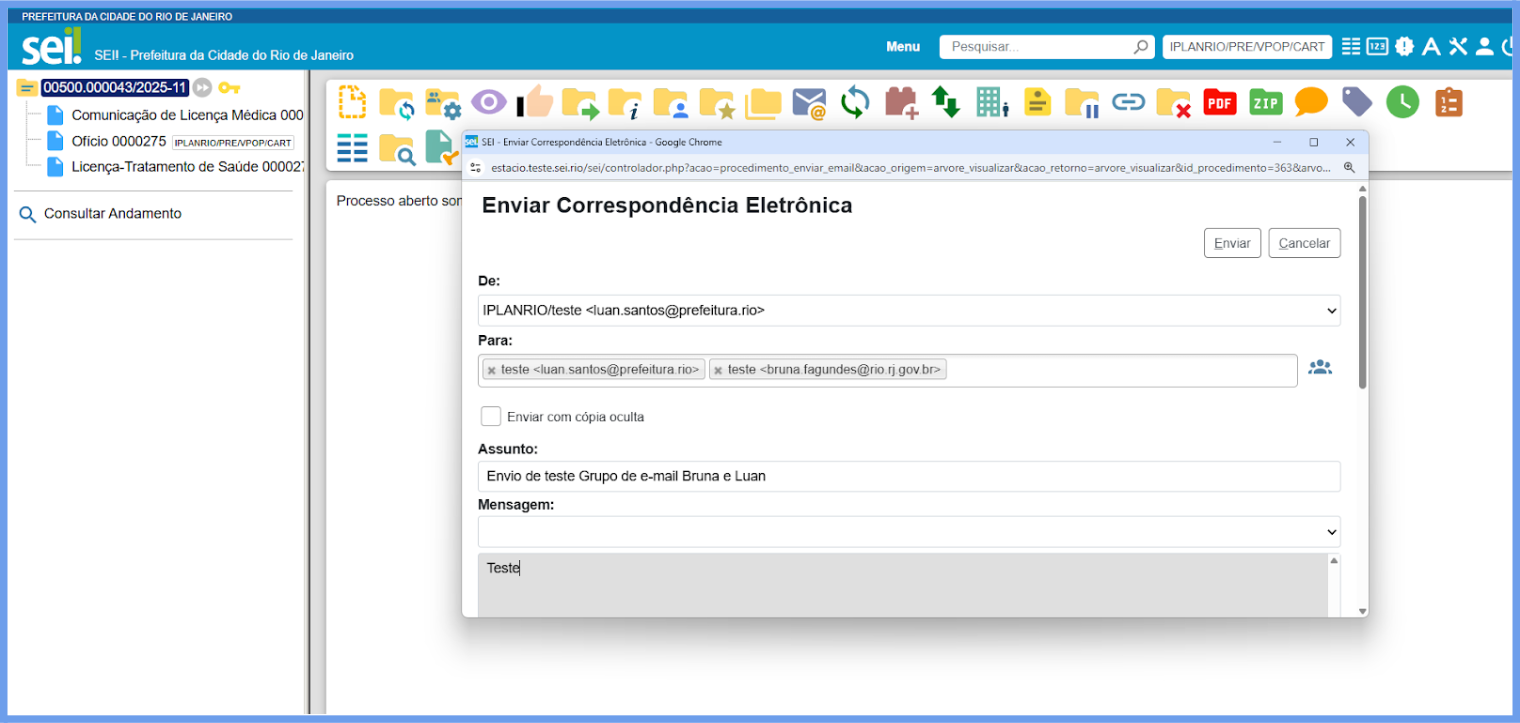Click the green clock icon
Viewport: 1520px width, 723px height.
[1402, 102]
